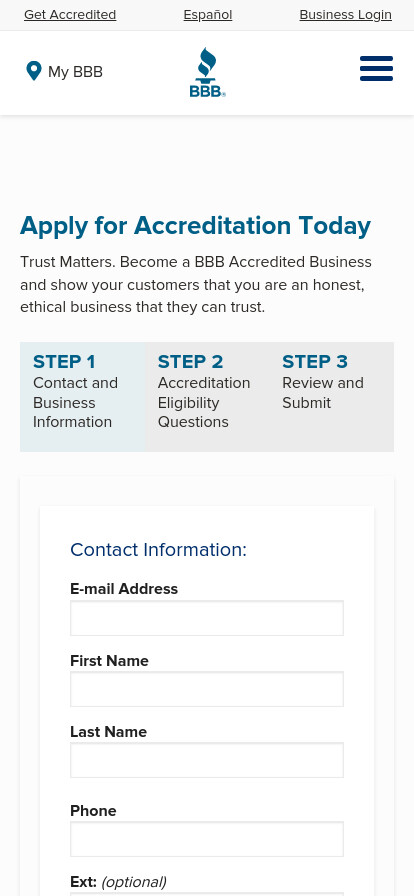Go to Business Login
414x896 pixels.
point(345,15)
